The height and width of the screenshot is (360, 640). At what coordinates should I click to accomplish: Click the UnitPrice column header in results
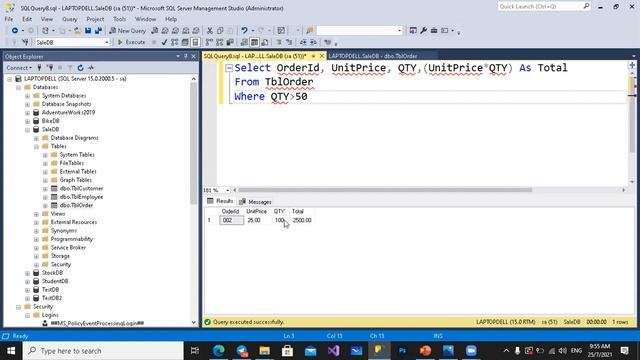(x=256, y=211)
